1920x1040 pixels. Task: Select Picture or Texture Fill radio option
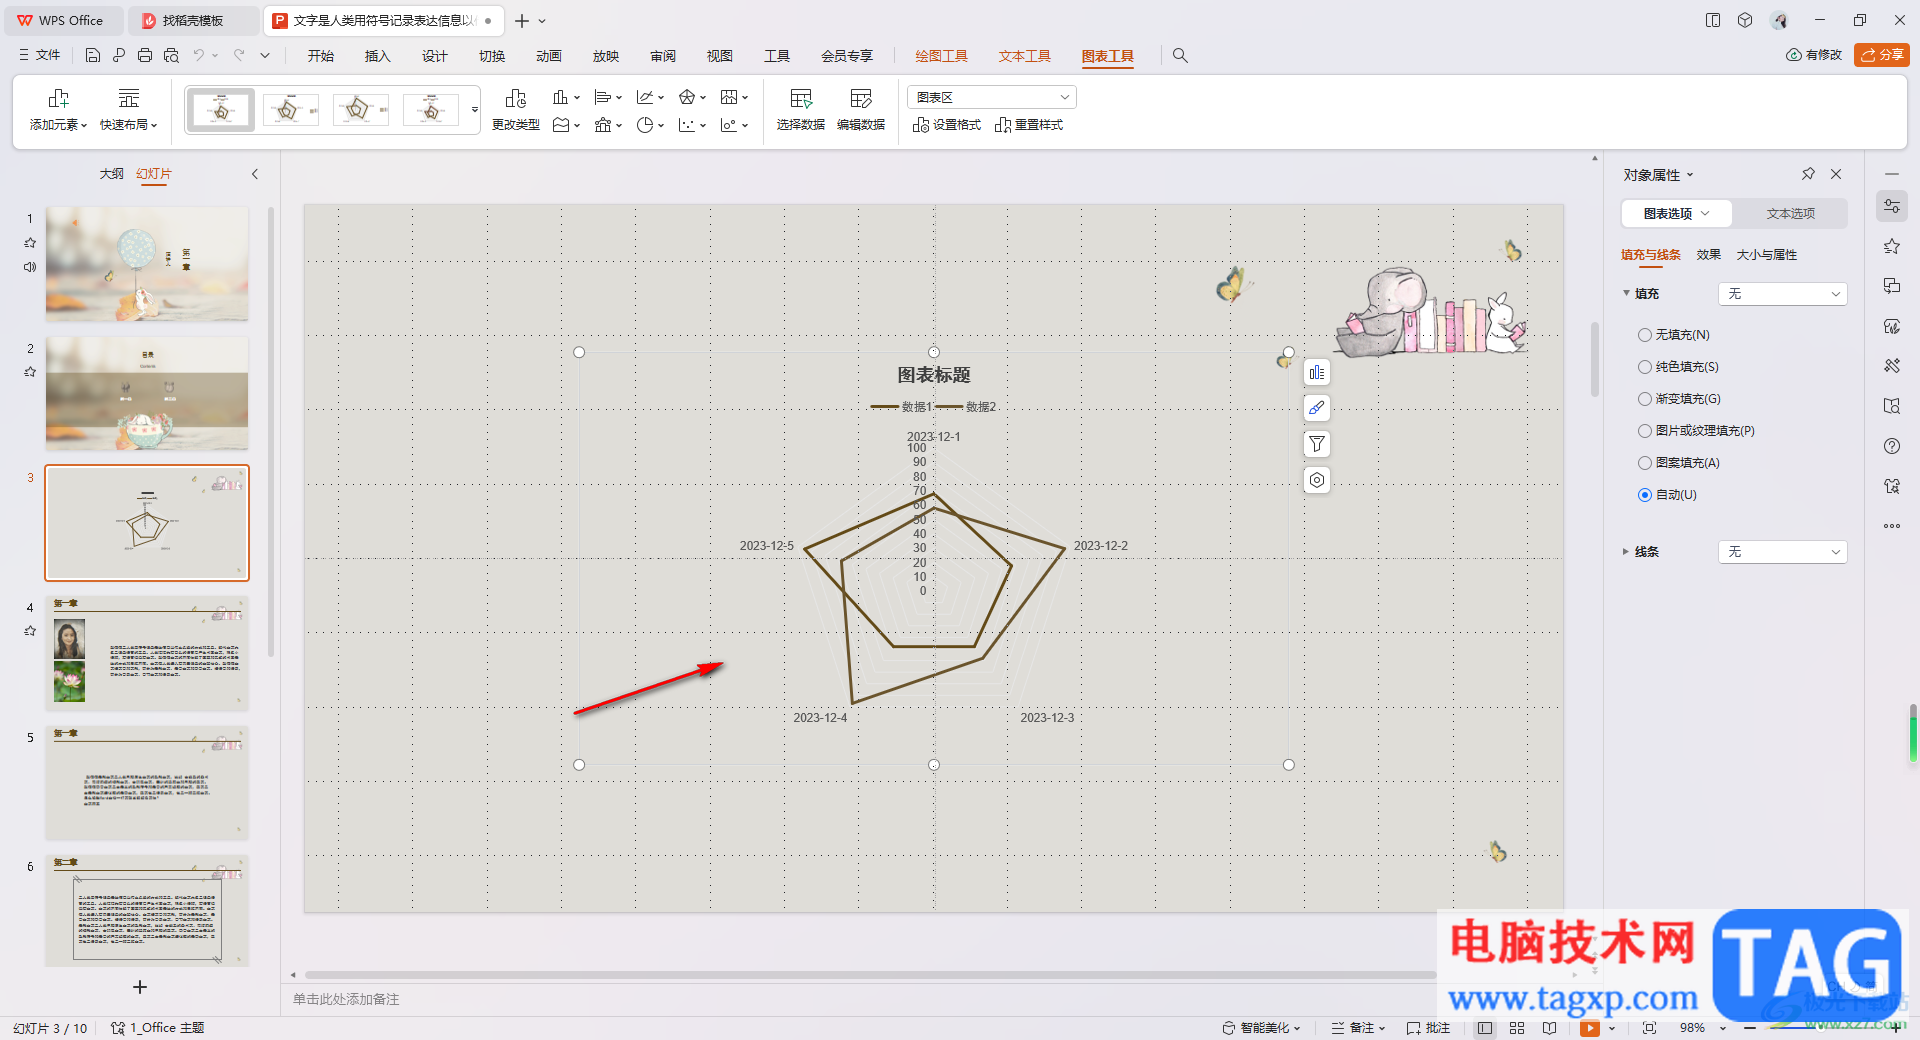1696,431
